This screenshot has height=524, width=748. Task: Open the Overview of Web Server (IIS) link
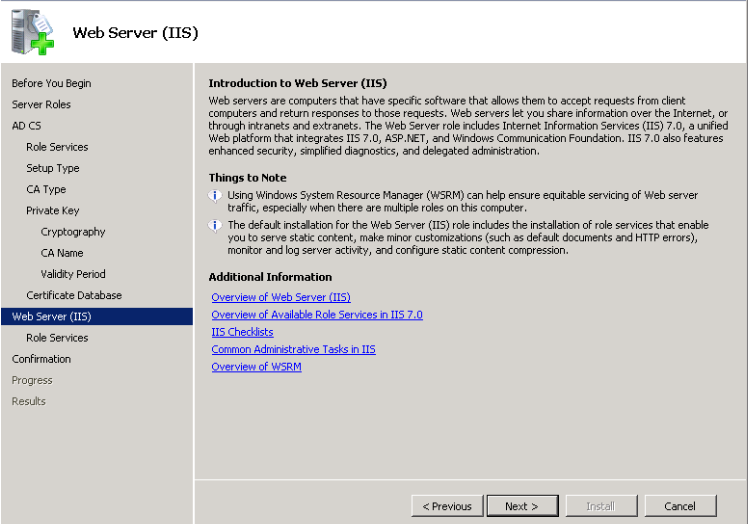pyautogui.click(x=281, y=297)
